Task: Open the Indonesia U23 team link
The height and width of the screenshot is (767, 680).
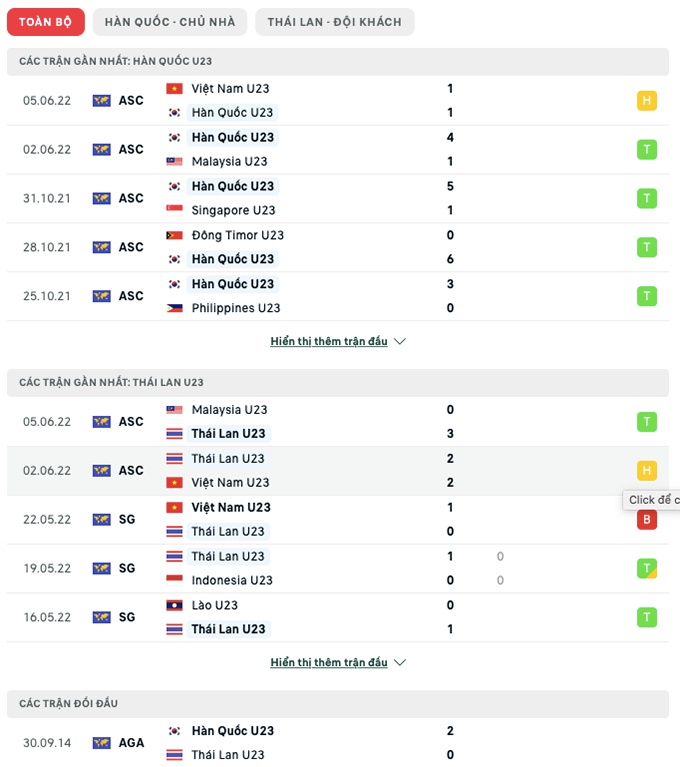Action: (232, 580)
